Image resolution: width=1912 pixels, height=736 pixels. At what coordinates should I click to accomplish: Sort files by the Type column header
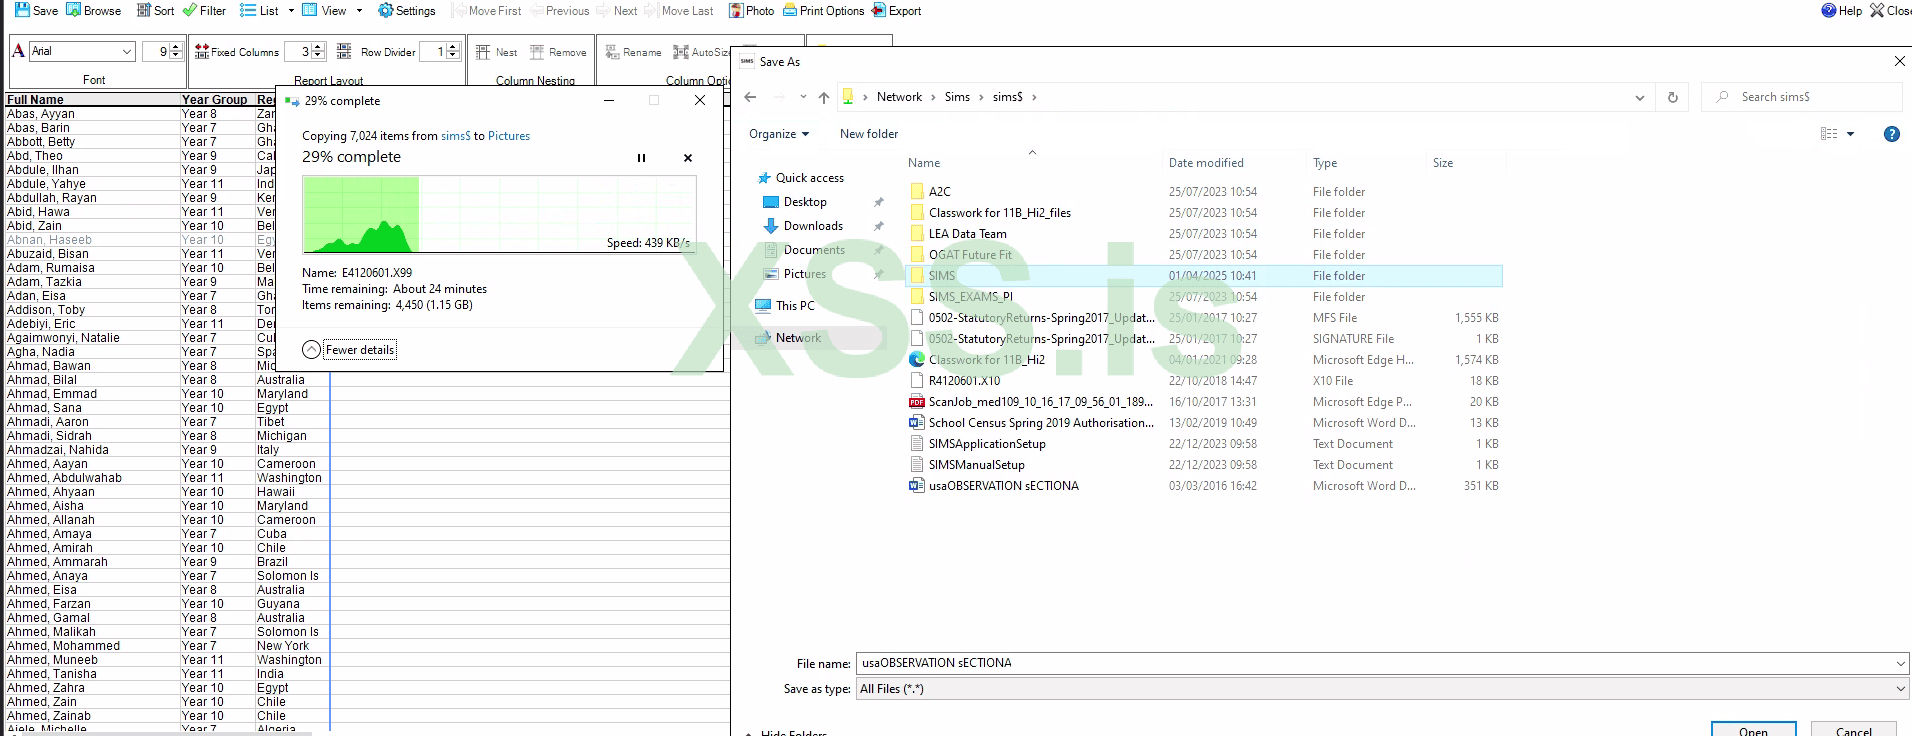1325,163
